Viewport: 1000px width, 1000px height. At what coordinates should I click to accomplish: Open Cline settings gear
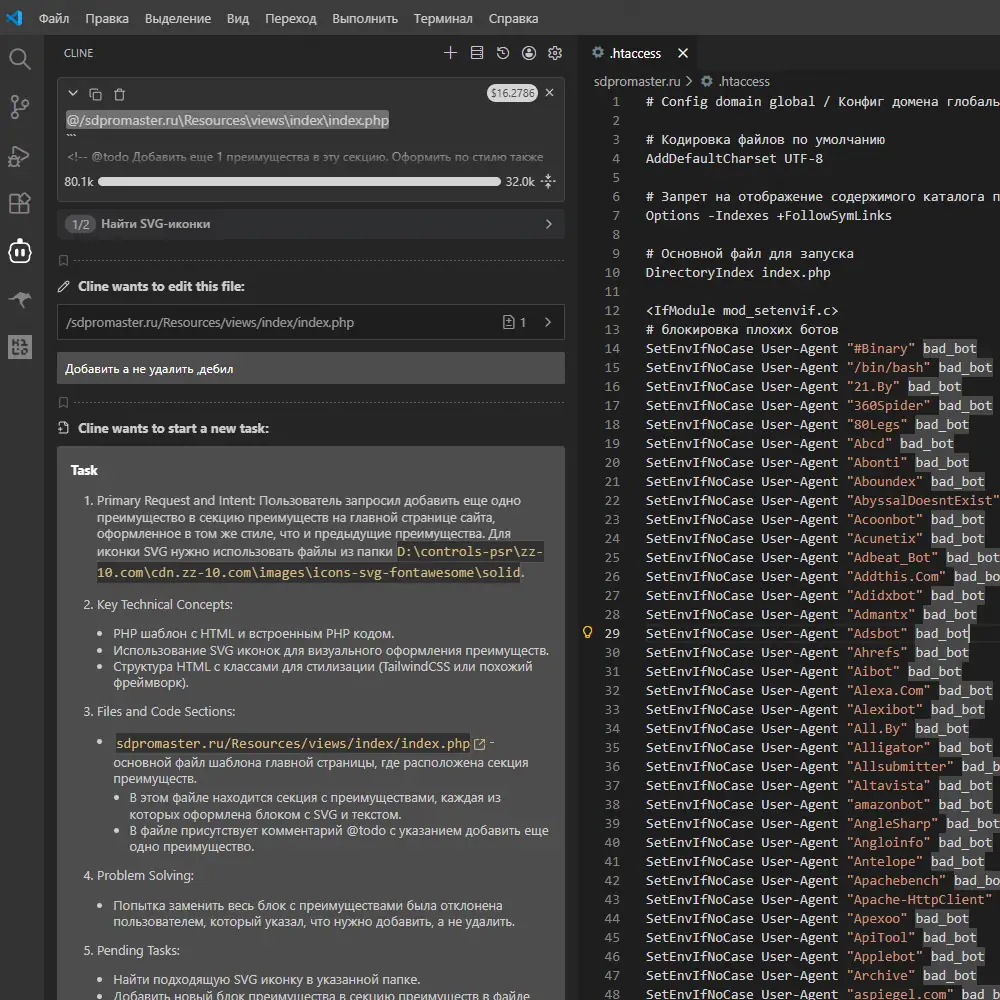point(555,53)
